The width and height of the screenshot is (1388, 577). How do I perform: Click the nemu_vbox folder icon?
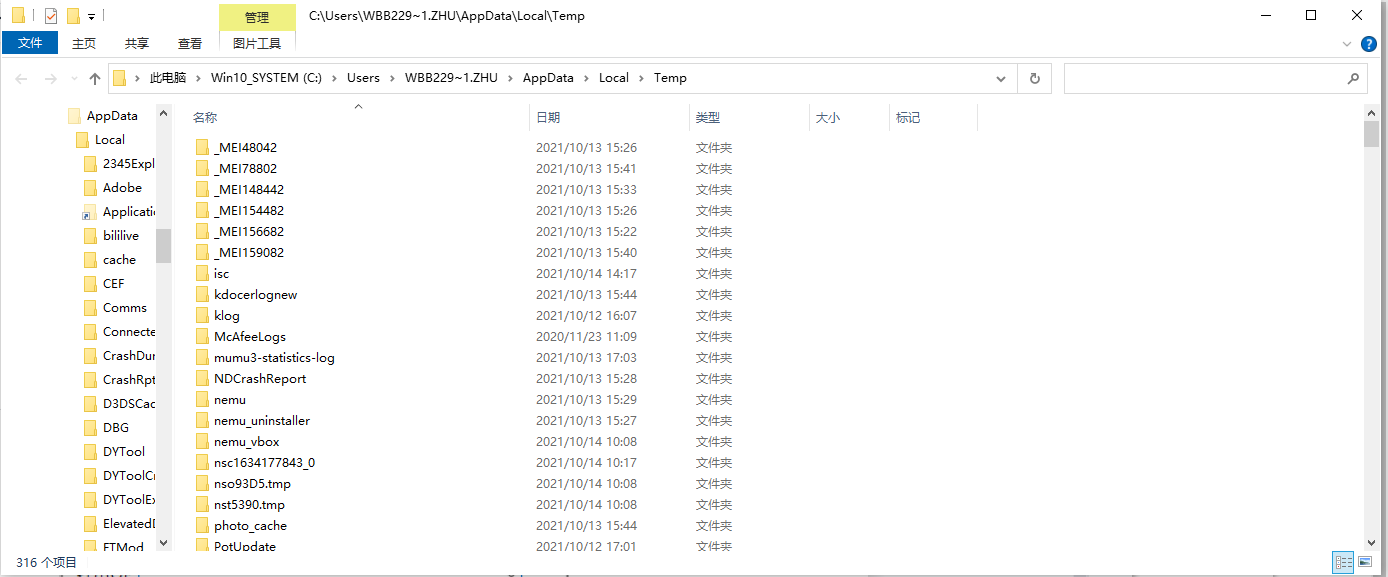[202, 442]
